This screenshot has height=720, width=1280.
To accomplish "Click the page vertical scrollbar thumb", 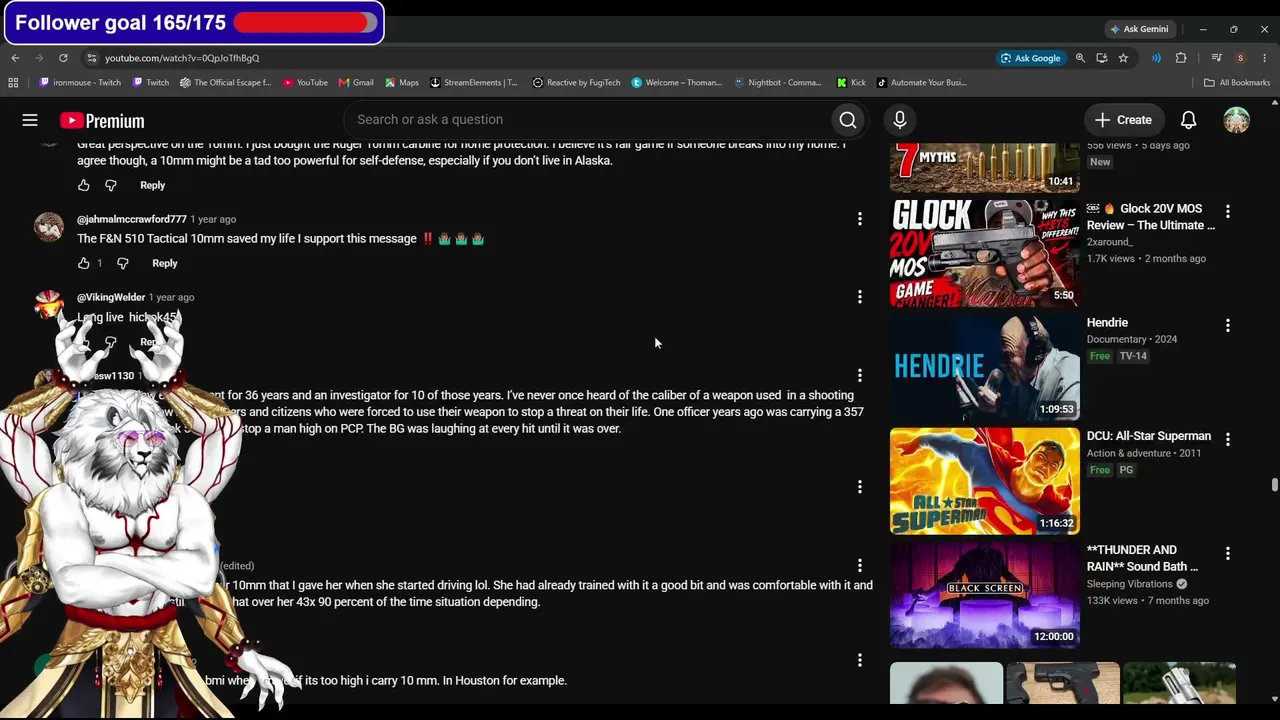I will (x=1274, y=485).
